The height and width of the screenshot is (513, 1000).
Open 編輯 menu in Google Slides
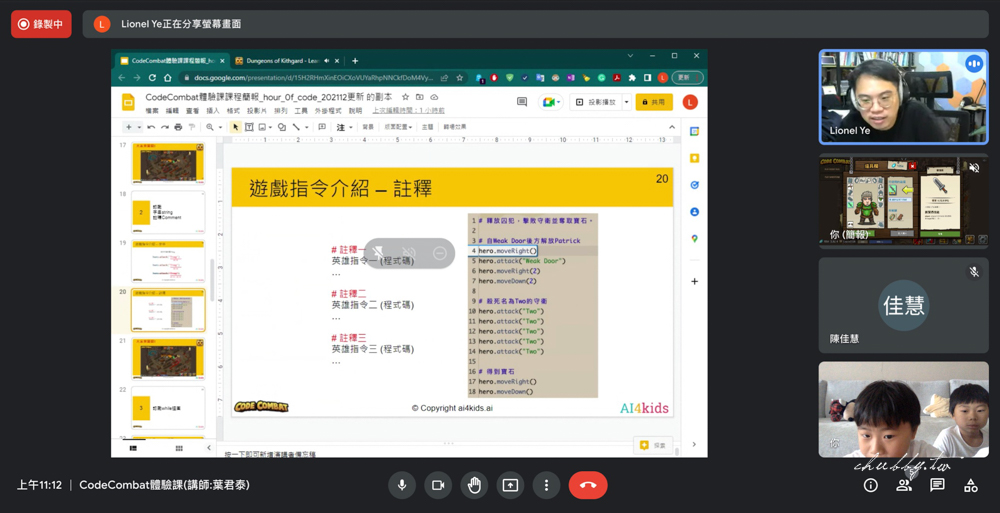pyautogui.click(x=172, y=110)
